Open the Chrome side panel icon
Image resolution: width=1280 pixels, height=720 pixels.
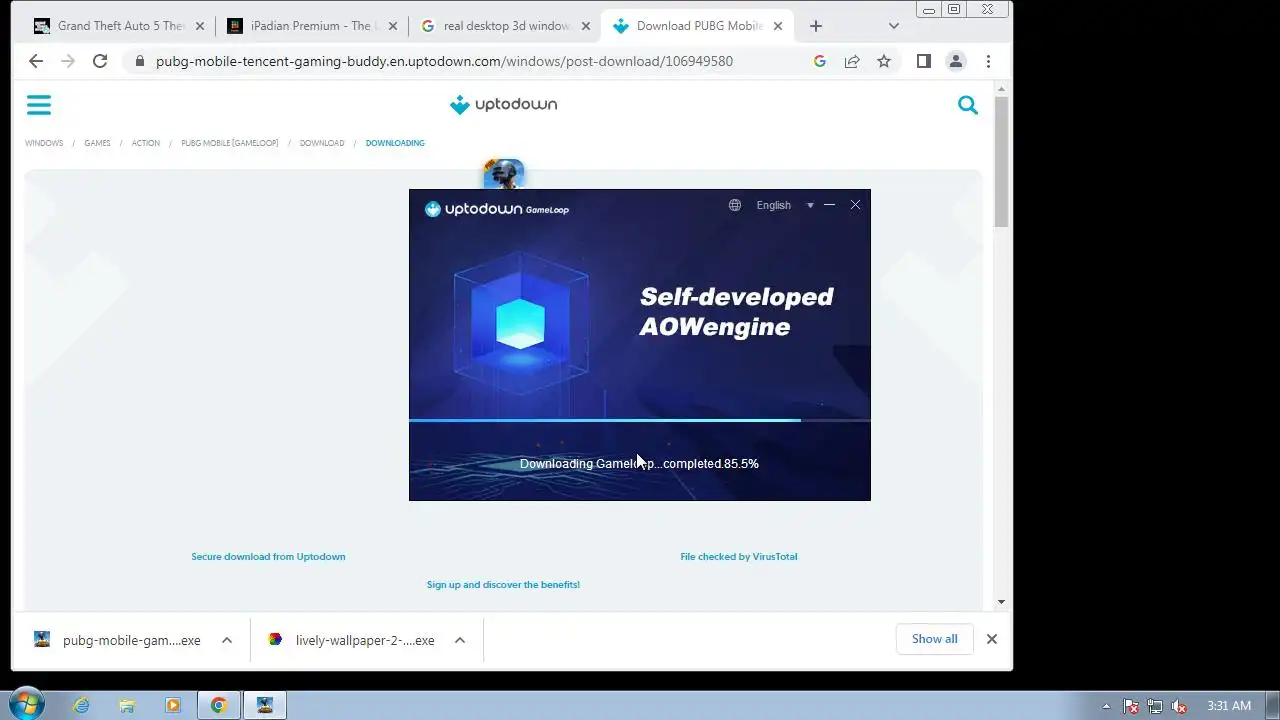924,61
